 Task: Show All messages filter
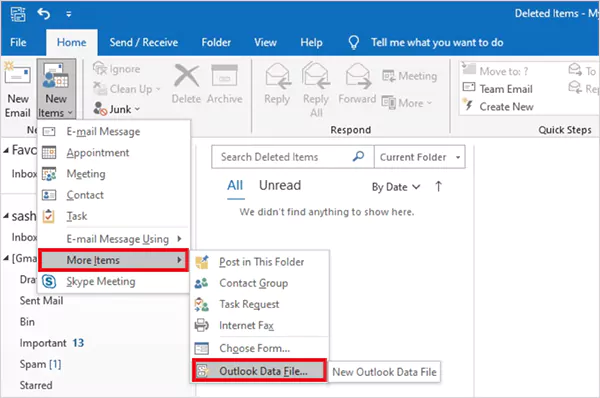[235, 186]
